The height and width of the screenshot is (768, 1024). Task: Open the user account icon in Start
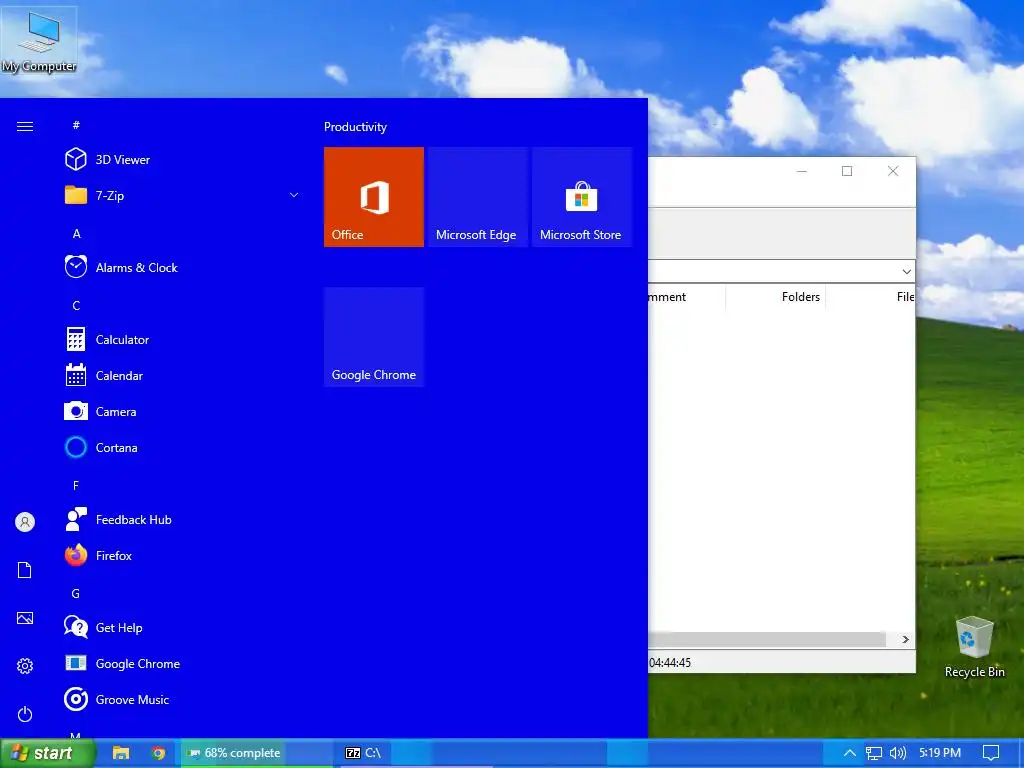click(x=25, y=522)
